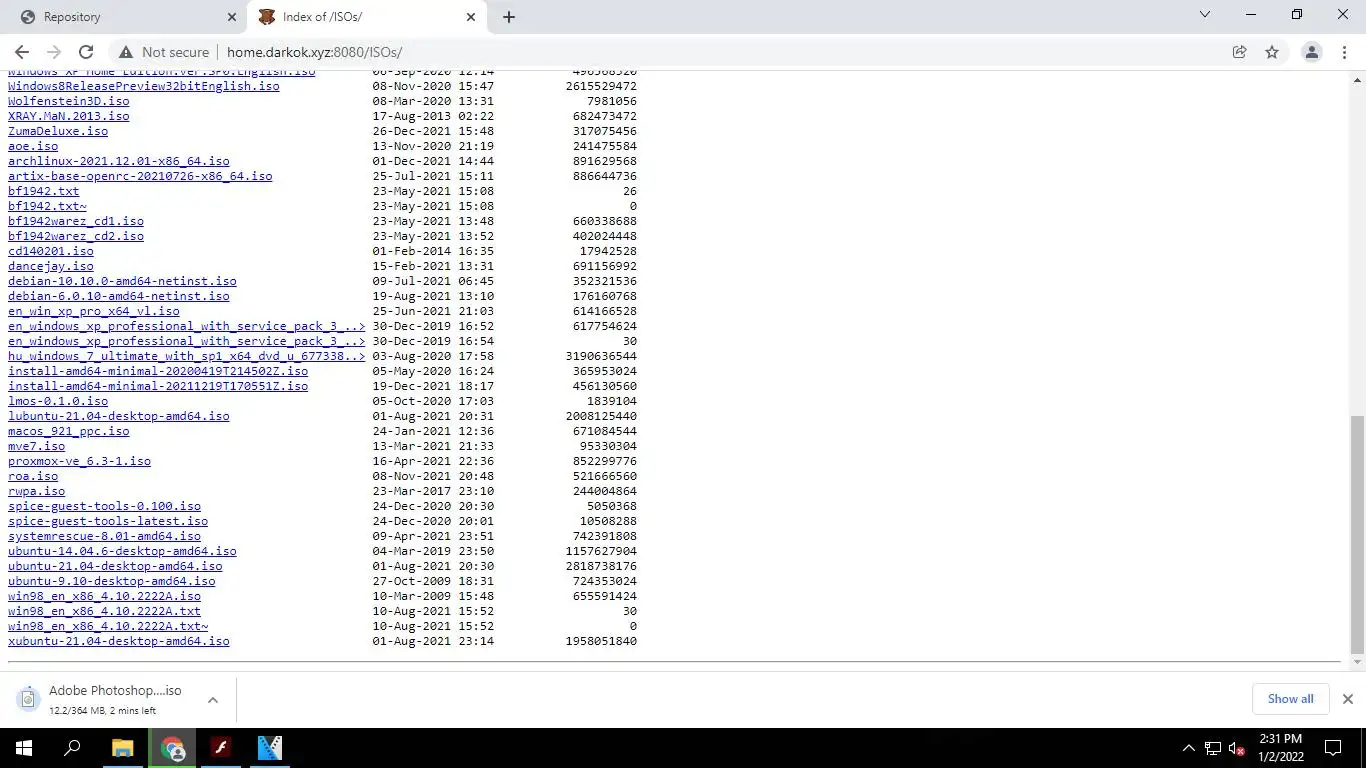This screenshot has width=1366, height=768.
Task: Download xubuntu-21.04-desktop-amd64.iso
Action: 119,641
